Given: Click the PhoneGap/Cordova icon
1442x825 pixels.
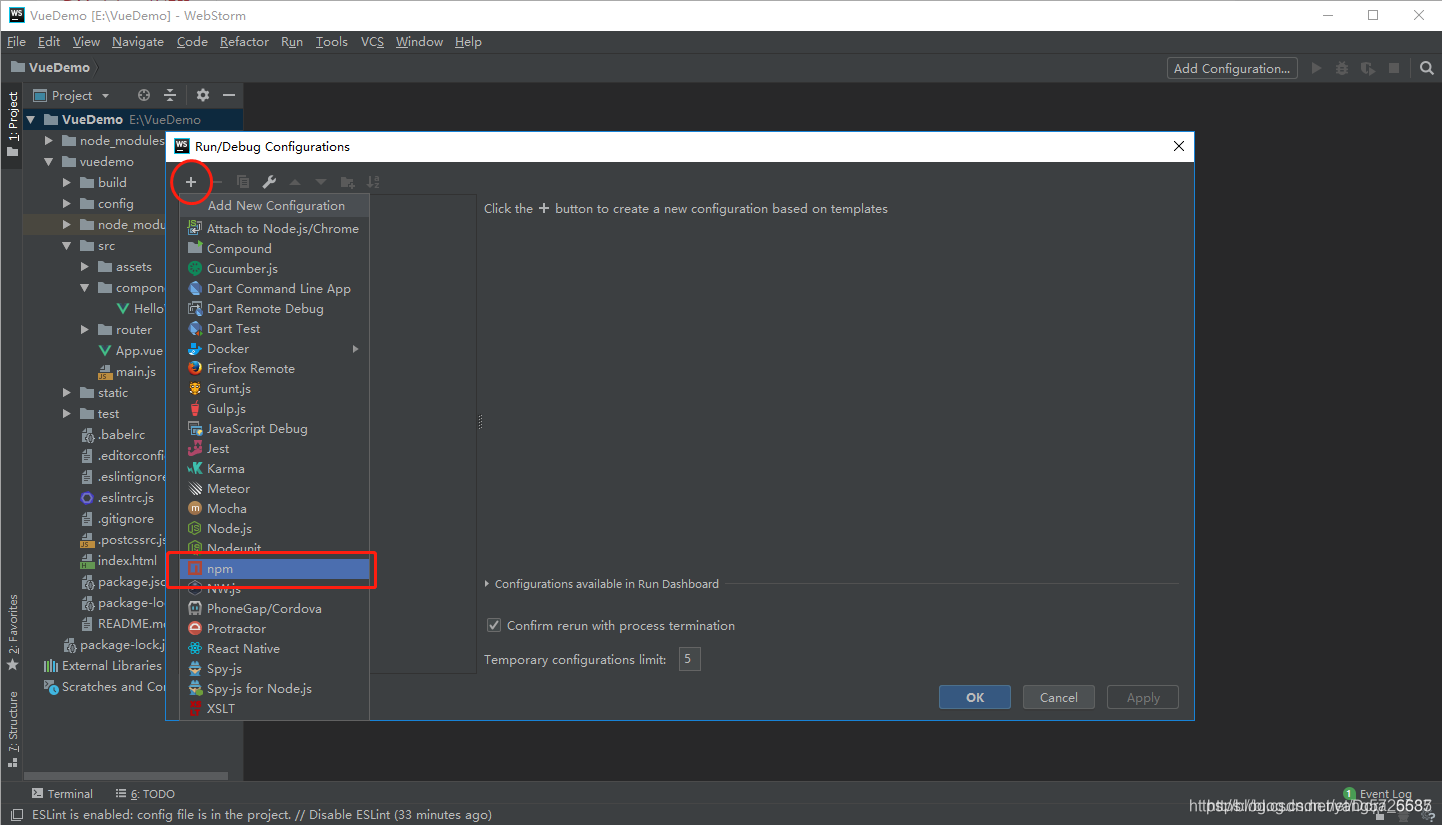Looking at the screenshot, I should coord(195,608).
